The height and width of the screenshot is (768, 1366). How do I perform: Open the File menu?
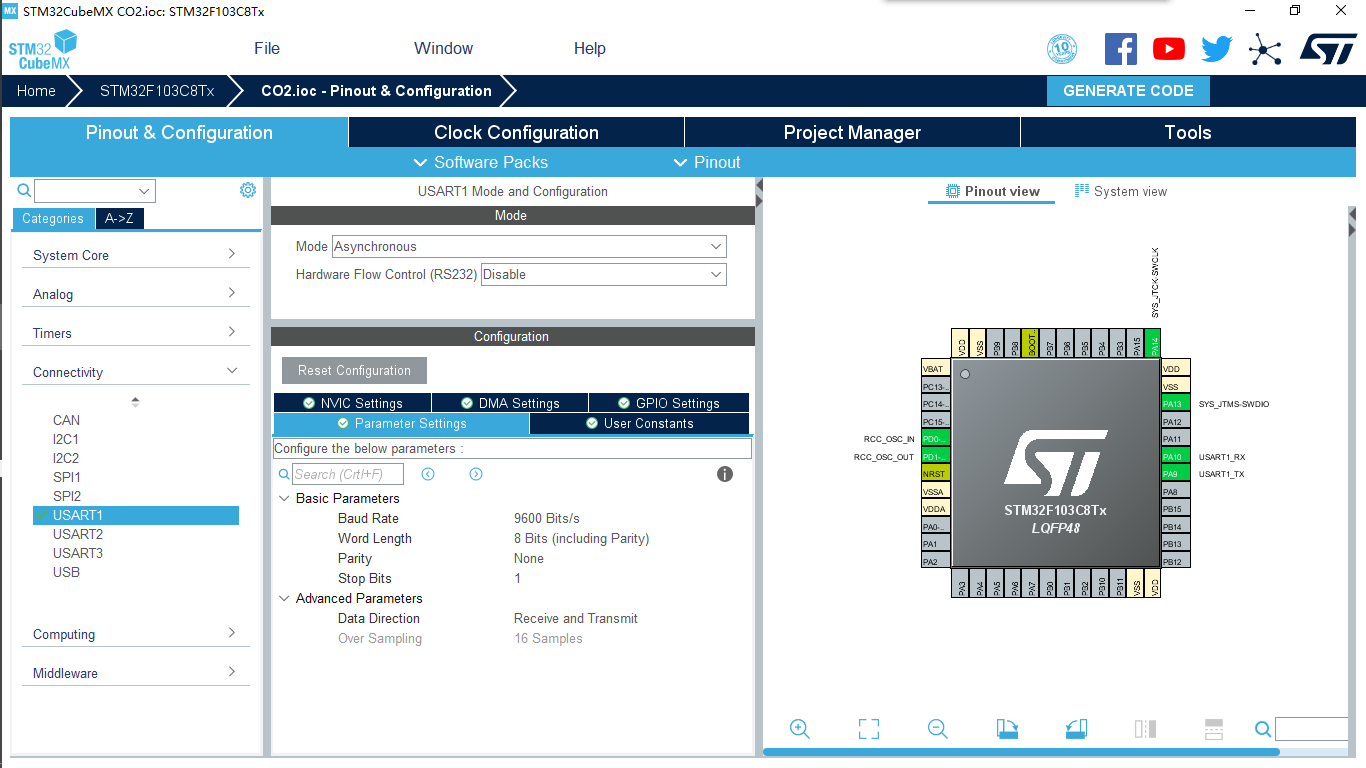tap(267, 48)
